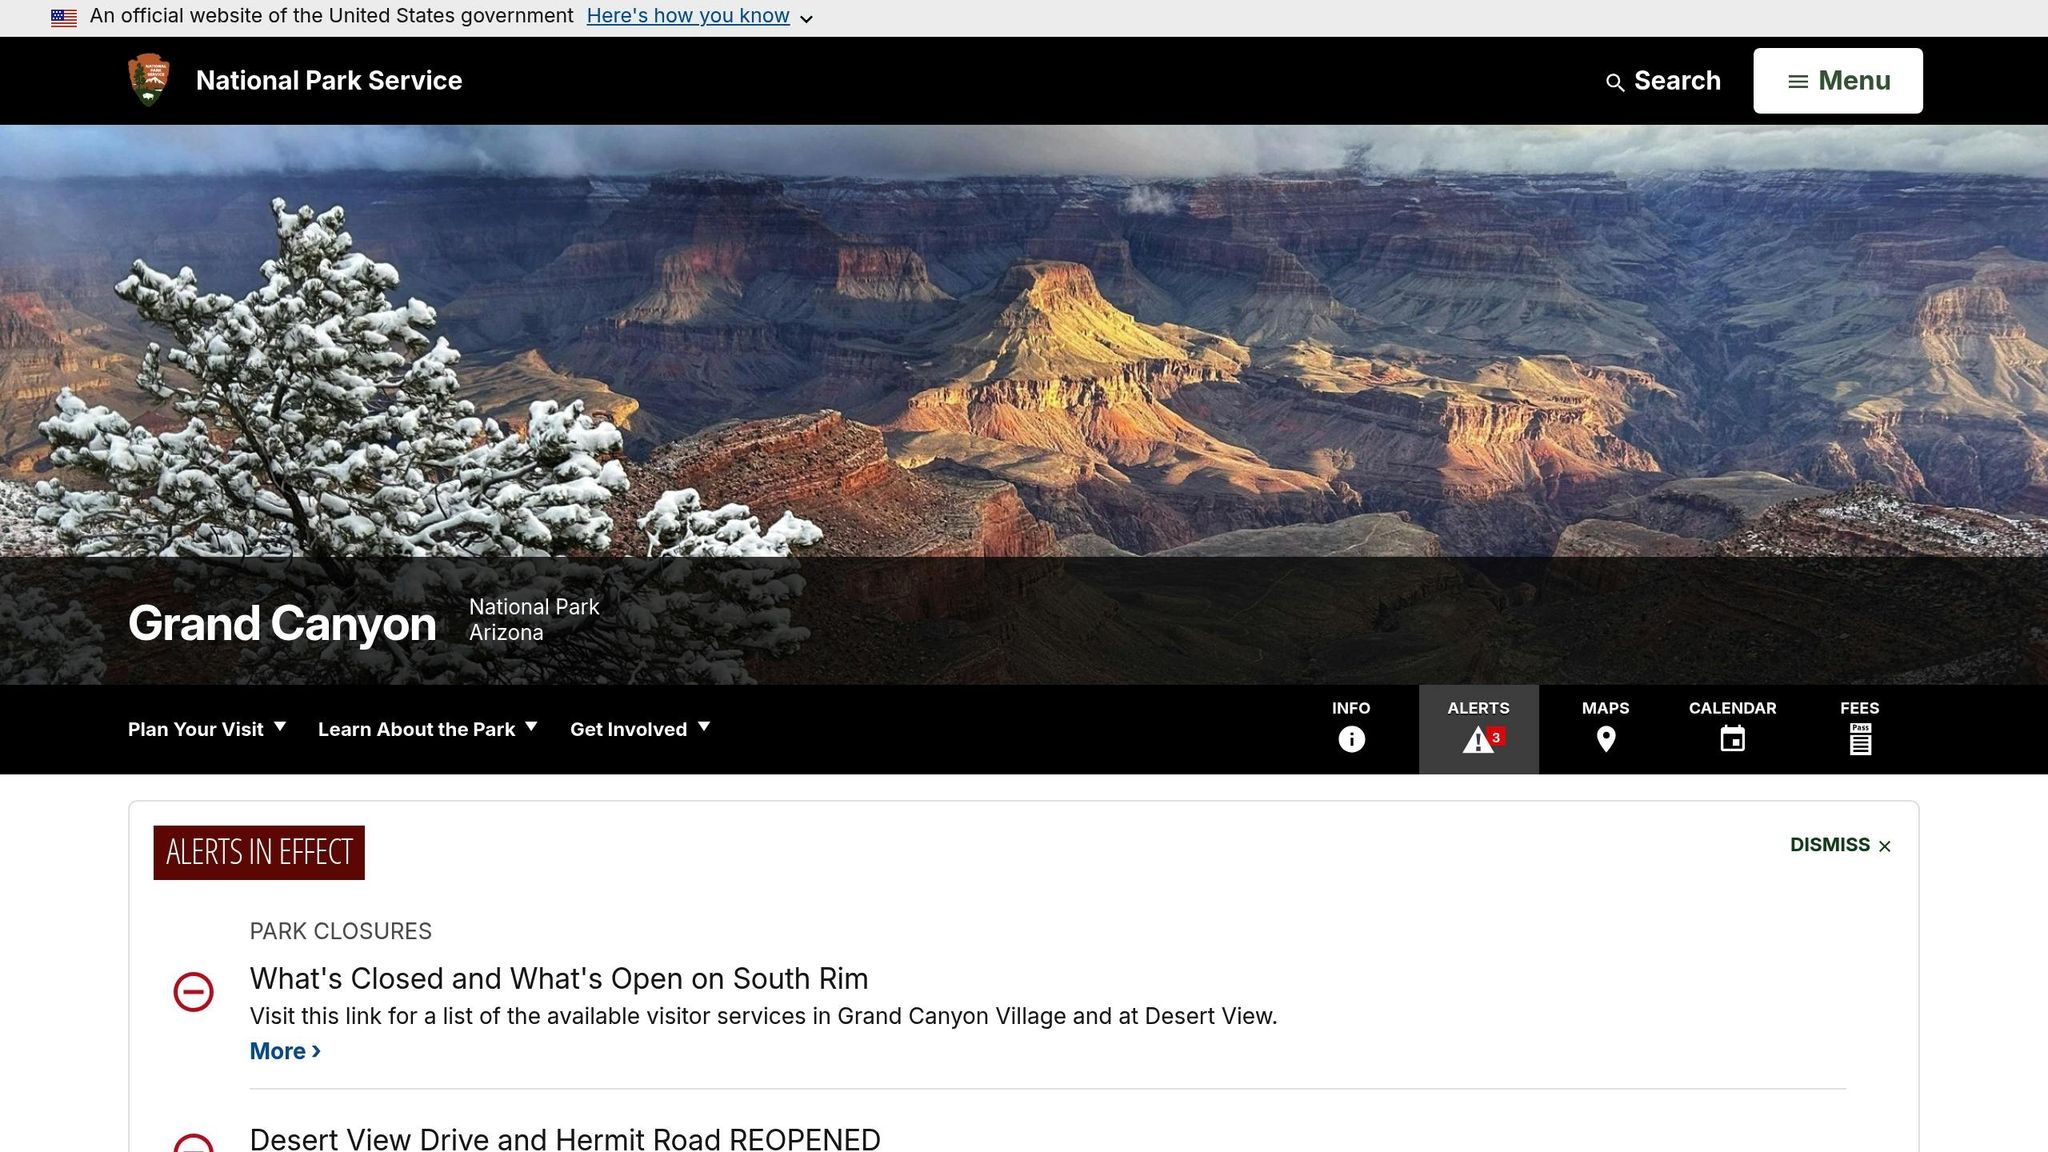Image resolution: width=2048 pixels, height=1152 pixels.
Task: Expand the Learn About the Park dropdown
Action: [x=428, y=729]
